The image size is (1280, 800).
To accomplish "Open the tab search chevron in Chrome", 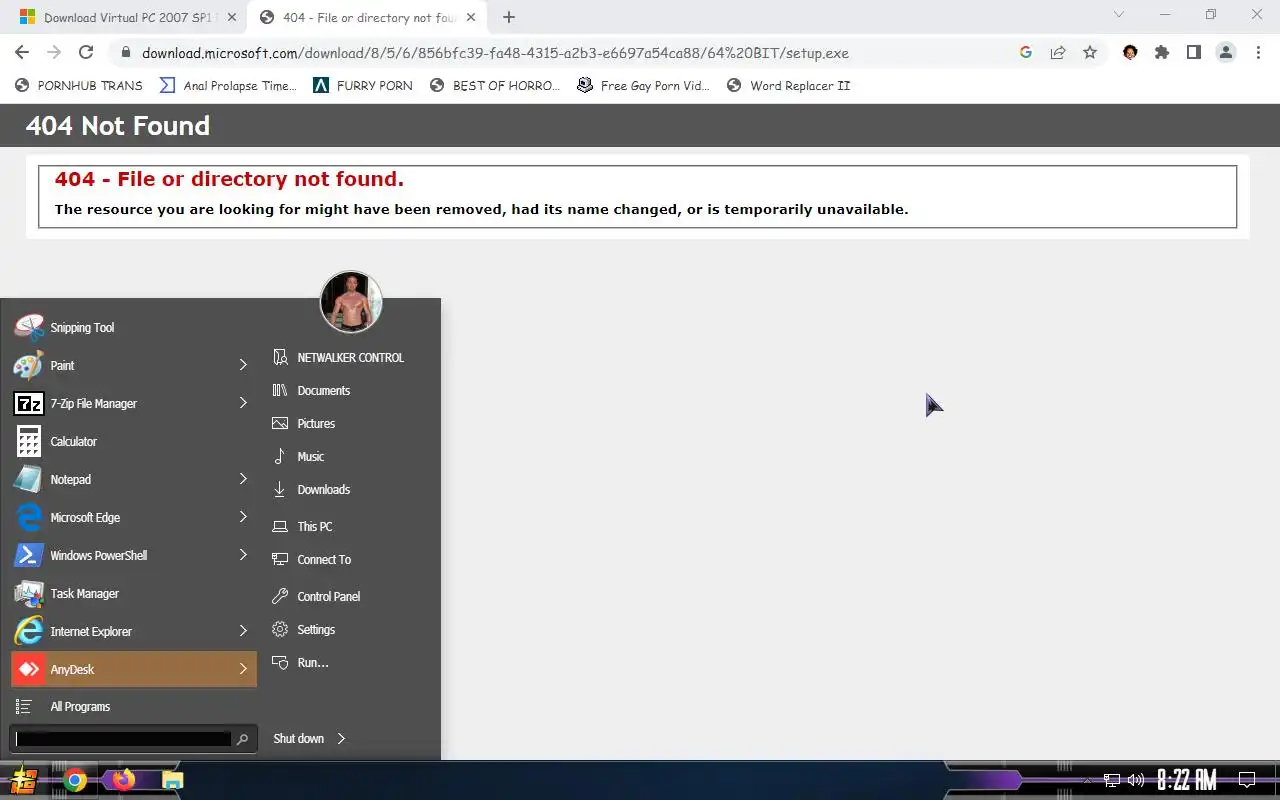I will [1119, 15].
